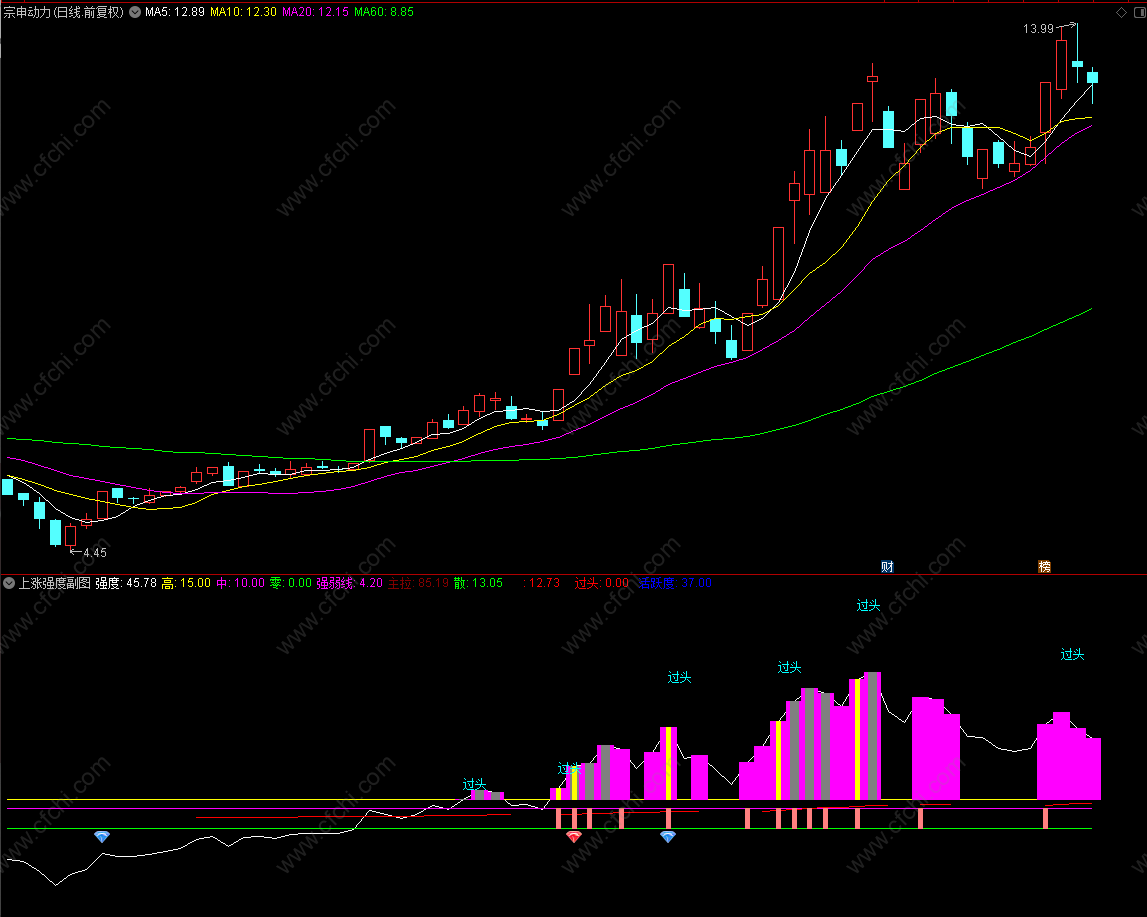This screenshot has width=1147, height=917.
Task: Toggle the side panel icon in the chart corner
Action: pos(1140,12)
